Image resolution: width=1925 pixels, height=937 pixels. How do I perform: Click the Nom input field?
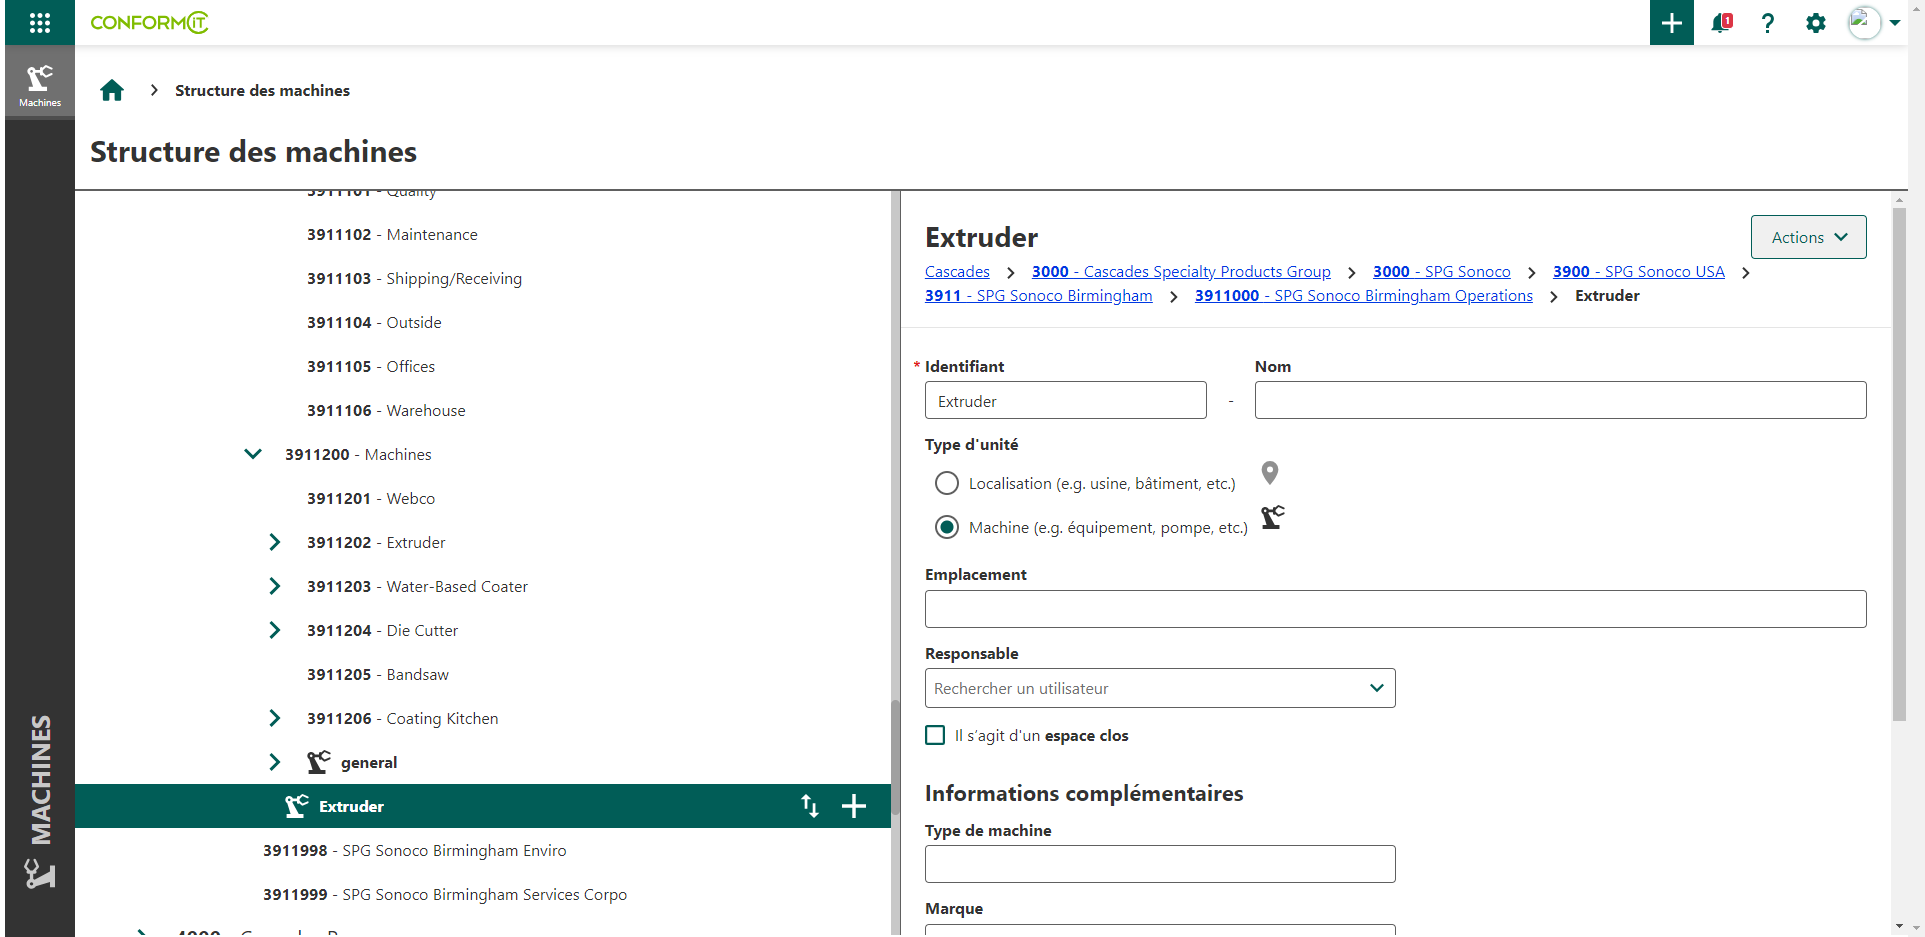[x=1560, y=400]
